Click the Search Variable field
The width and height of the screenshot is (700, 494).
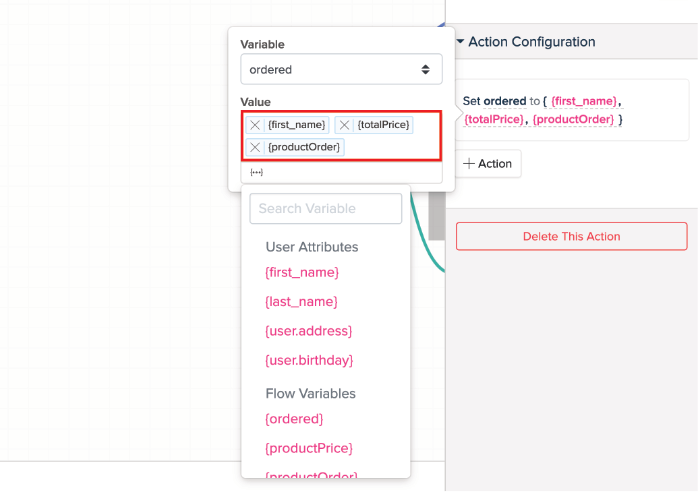[x=326, y=208]
